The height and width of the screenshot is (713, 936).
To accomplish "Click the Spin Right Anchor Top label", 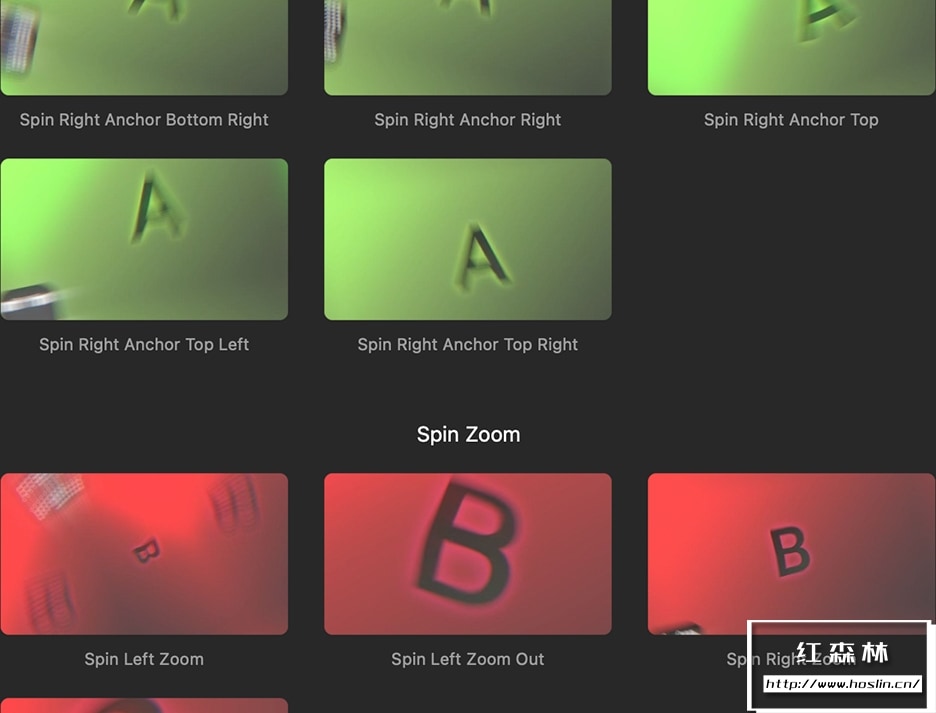I will tap(791, 120).
